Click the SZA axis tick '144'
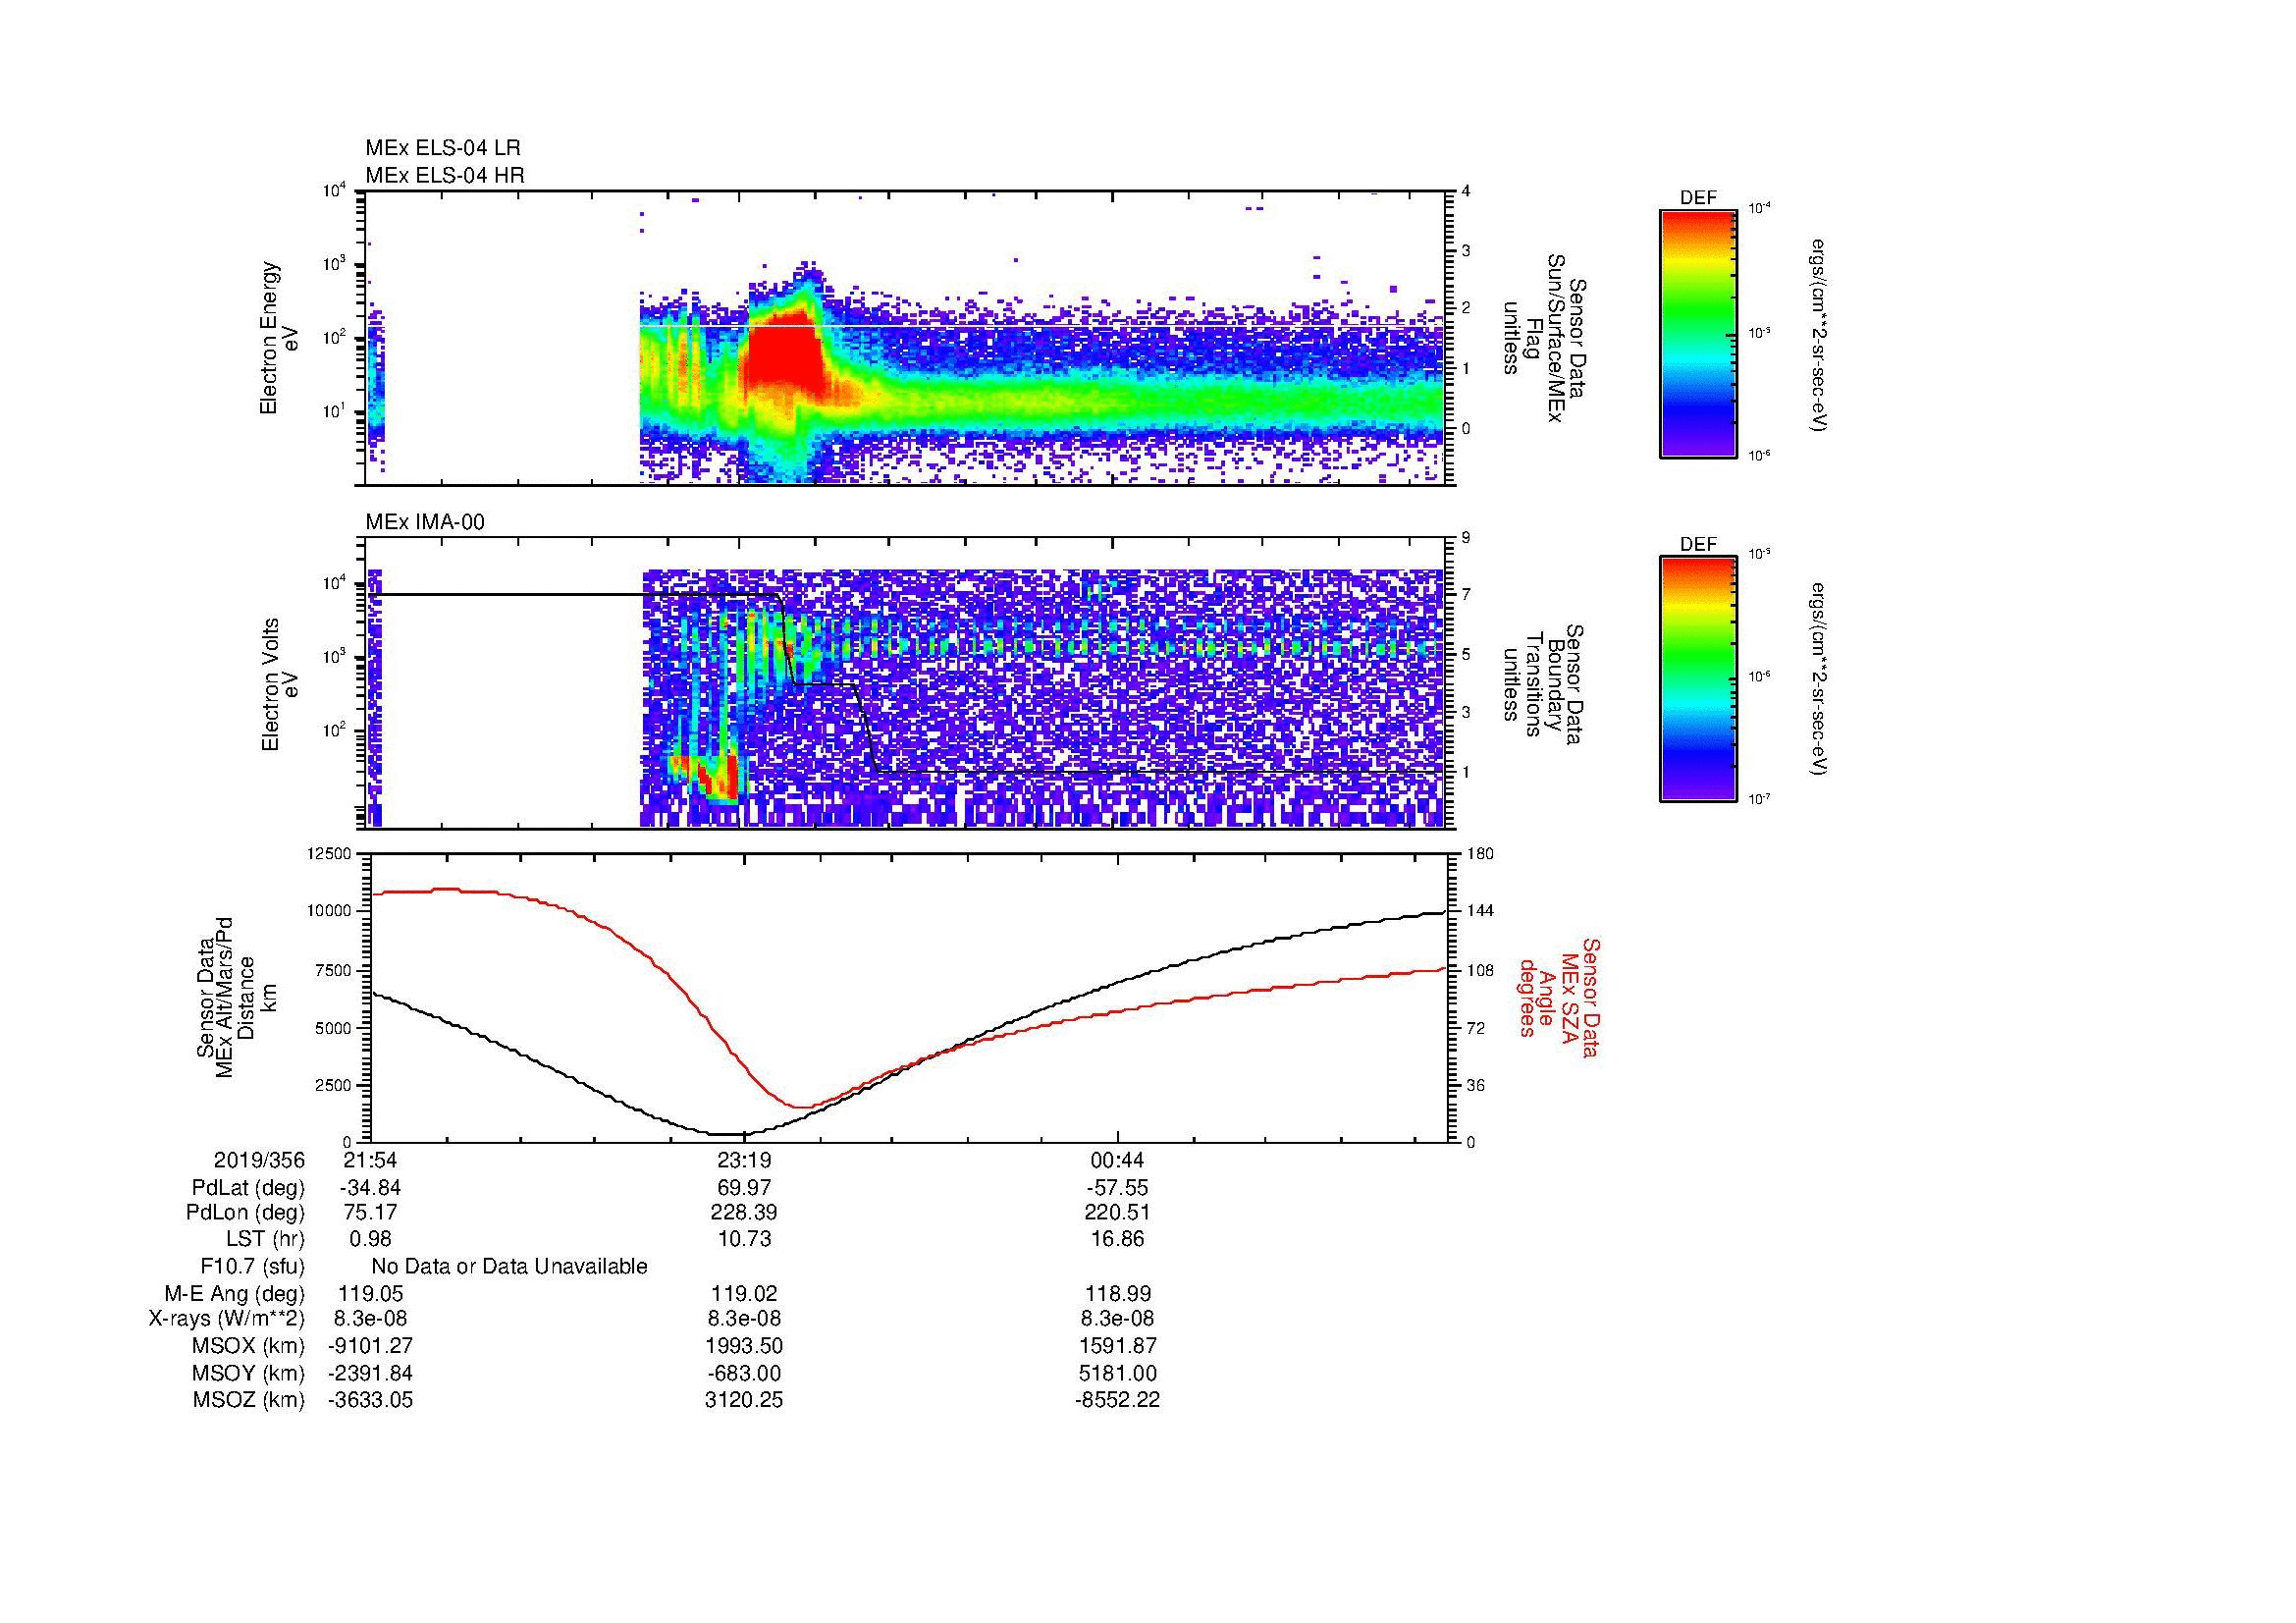The image size is (2296, 1623). coord(1481,911)
